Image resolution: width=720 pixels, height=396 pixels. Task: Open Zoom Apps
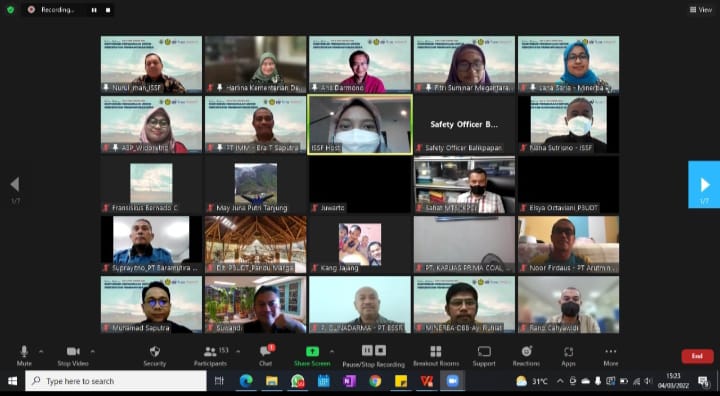click(568, 356)
